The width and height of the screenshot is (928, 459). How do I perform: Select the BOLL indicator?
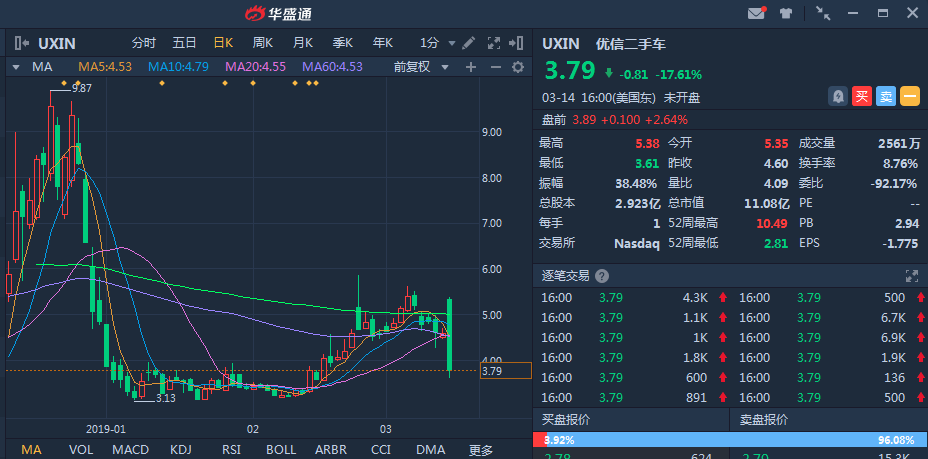tap(281, 450)
